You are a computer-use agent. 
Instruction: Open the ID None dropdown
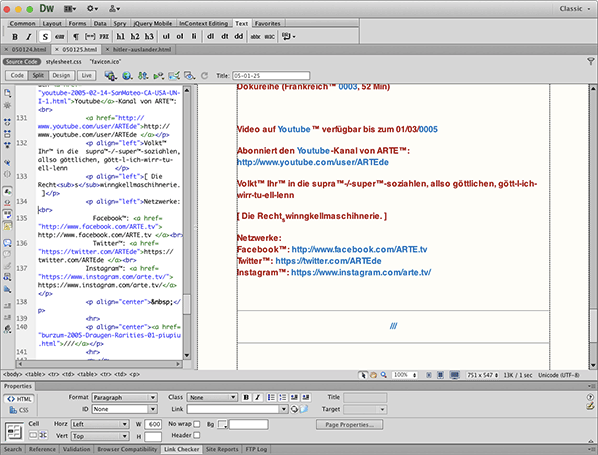[x=124, y=409]
